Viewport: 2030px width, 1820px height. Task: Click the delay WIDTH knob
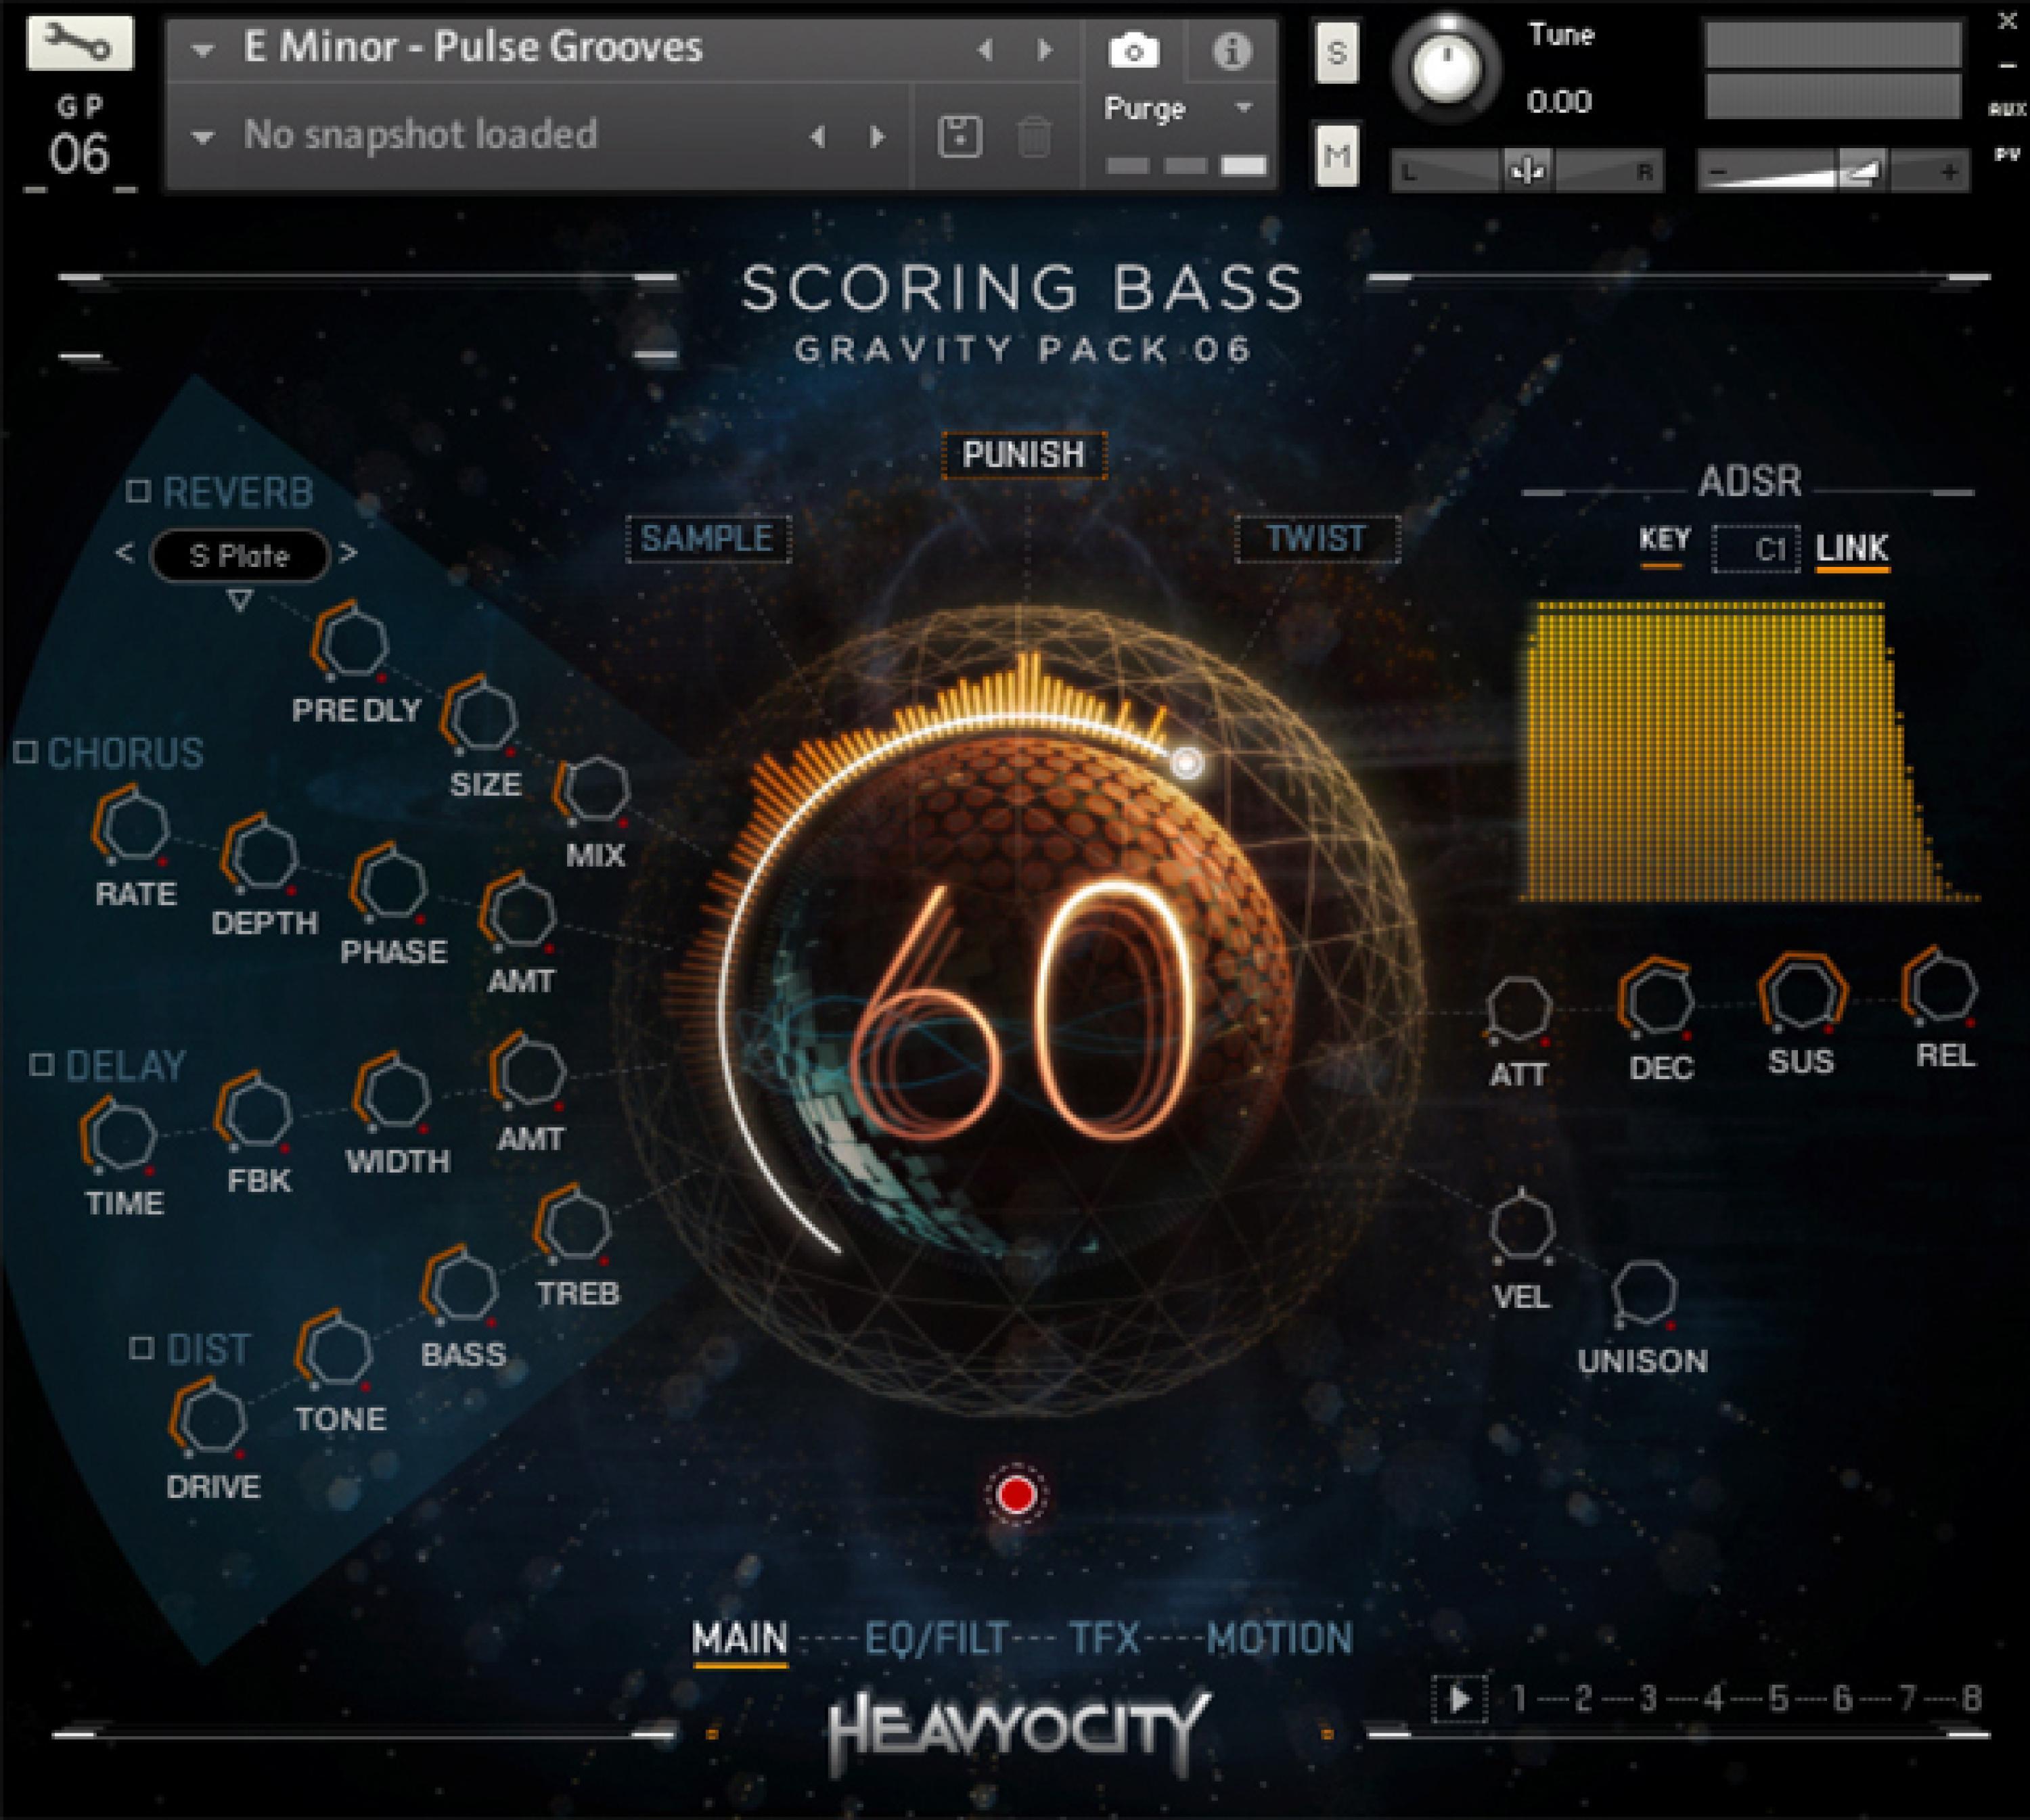(392, 1092)
